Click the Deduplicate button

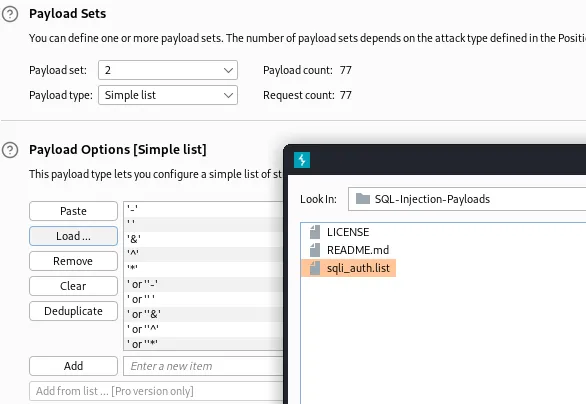click(73, 311)
